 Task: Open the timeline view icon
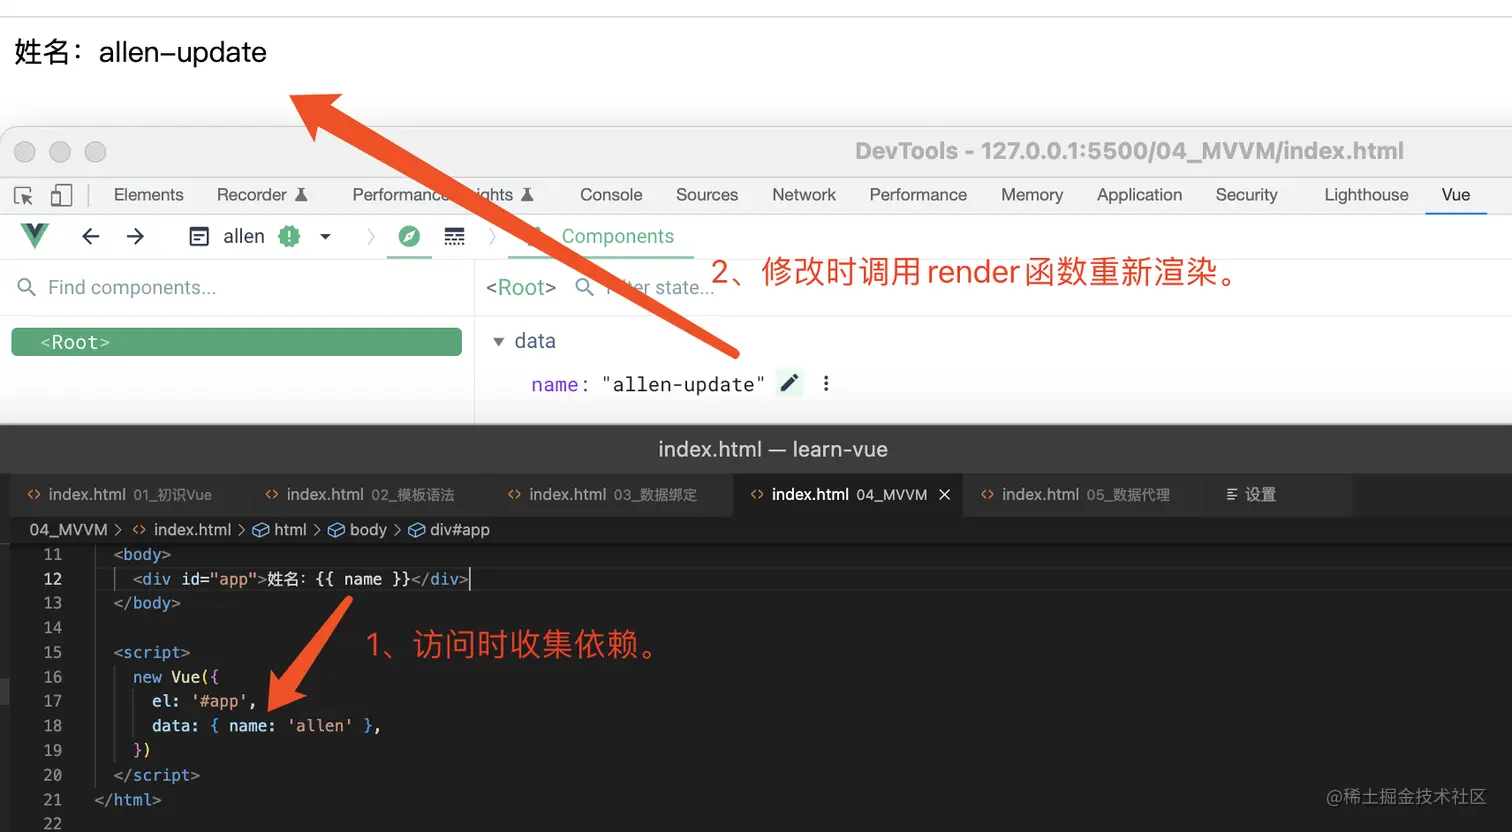455,236
